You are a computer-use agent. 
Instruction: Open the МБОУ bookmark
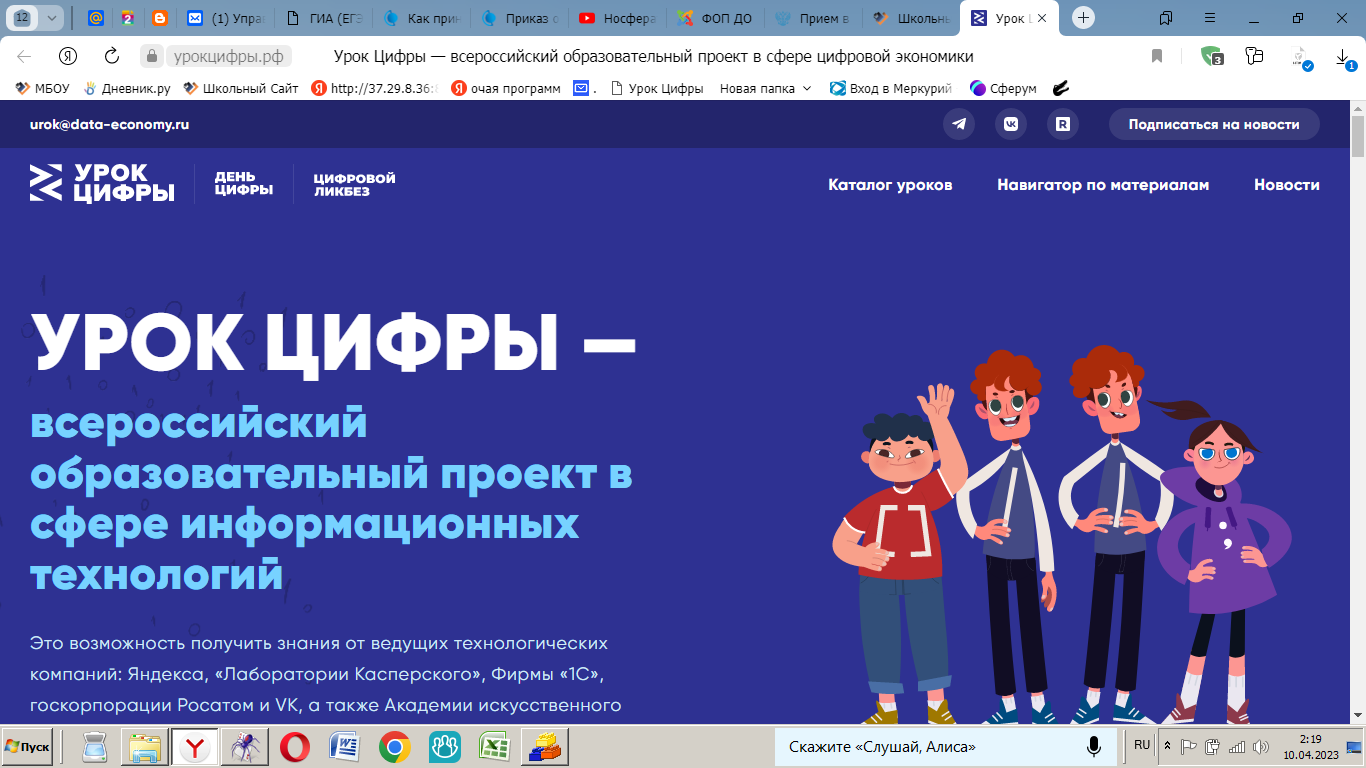pyautogui.click(x=42, y=88)
